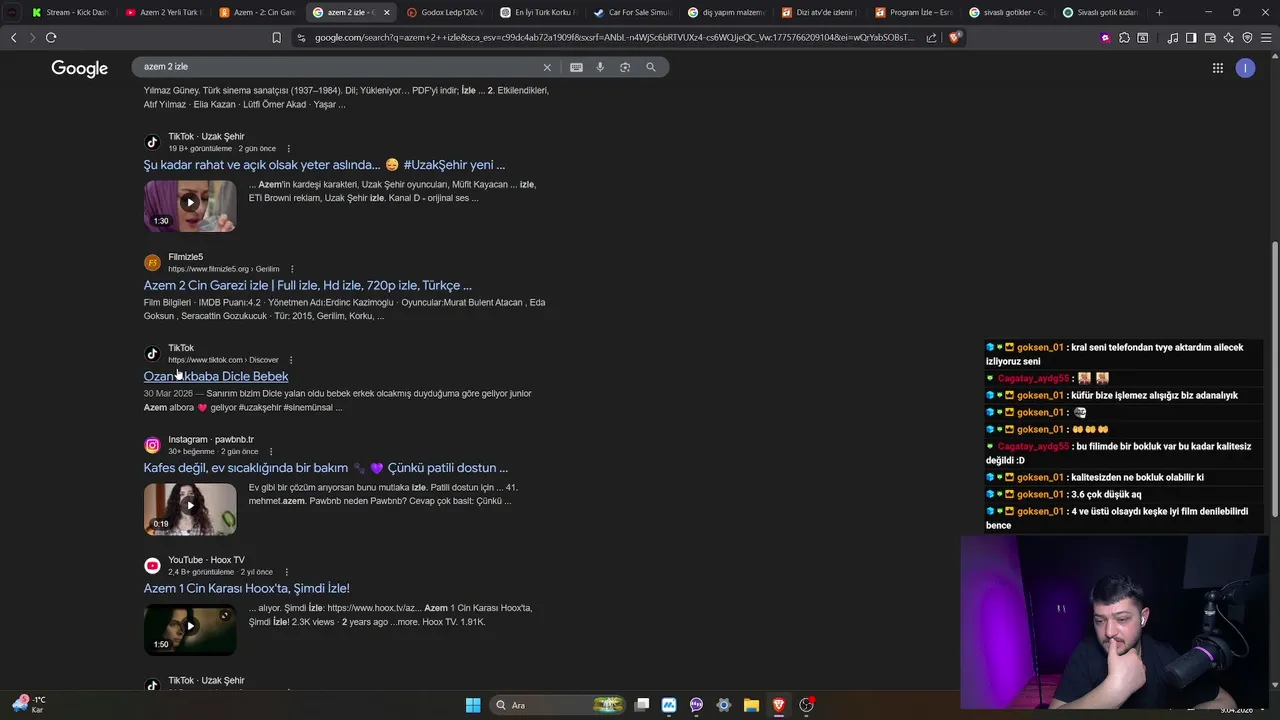Play the 0:19 pawbnb video thumbnail
The width and height of the screenshot is (1280, 720).
pos(190,509)
